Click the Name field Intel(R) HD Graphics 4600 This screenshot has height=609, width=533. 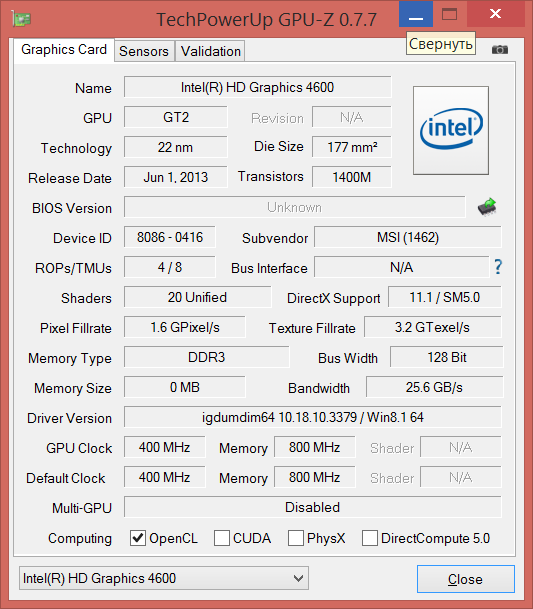tap(257, 87)
